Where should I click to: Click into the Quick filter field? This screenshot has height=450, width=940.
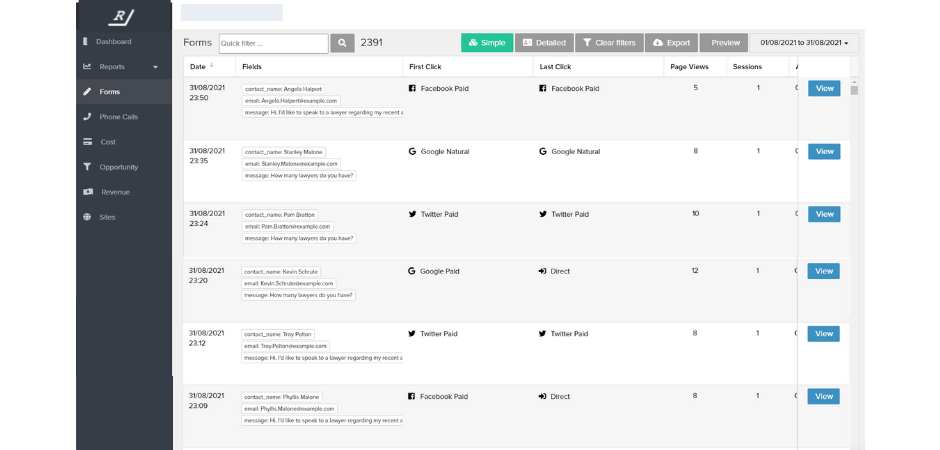[273, 43]
